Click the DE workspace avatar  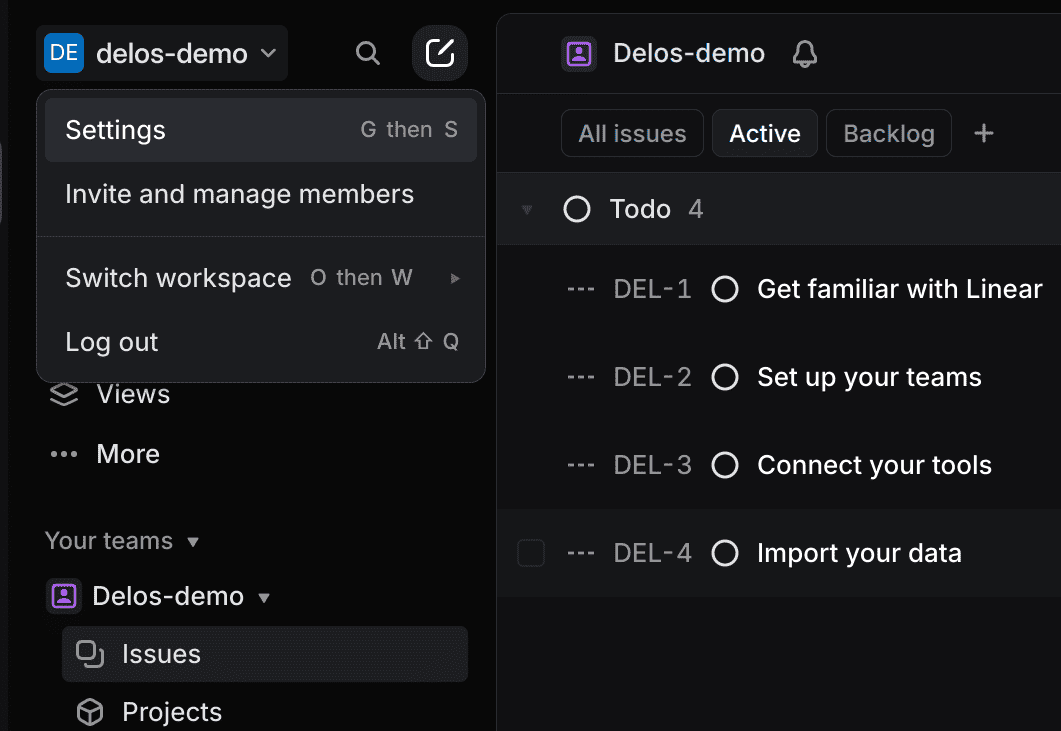tap(64, 53)
